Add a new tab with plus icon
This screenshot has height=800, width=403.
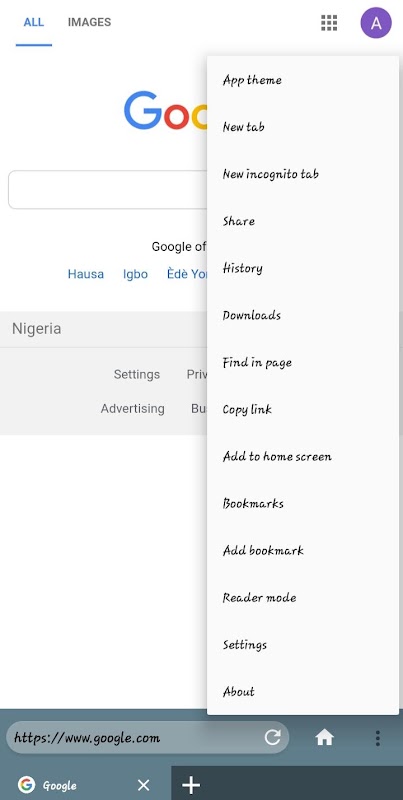[191, 785]
